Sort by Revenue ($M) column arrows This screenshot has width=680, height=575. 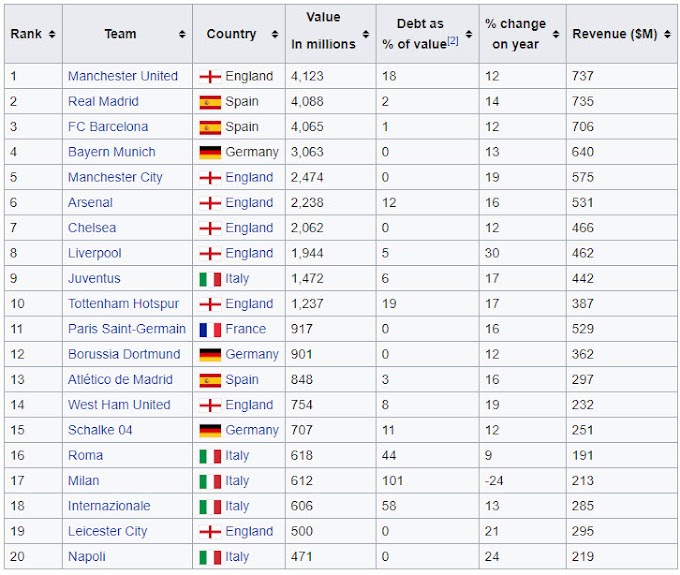click(667, 34)
